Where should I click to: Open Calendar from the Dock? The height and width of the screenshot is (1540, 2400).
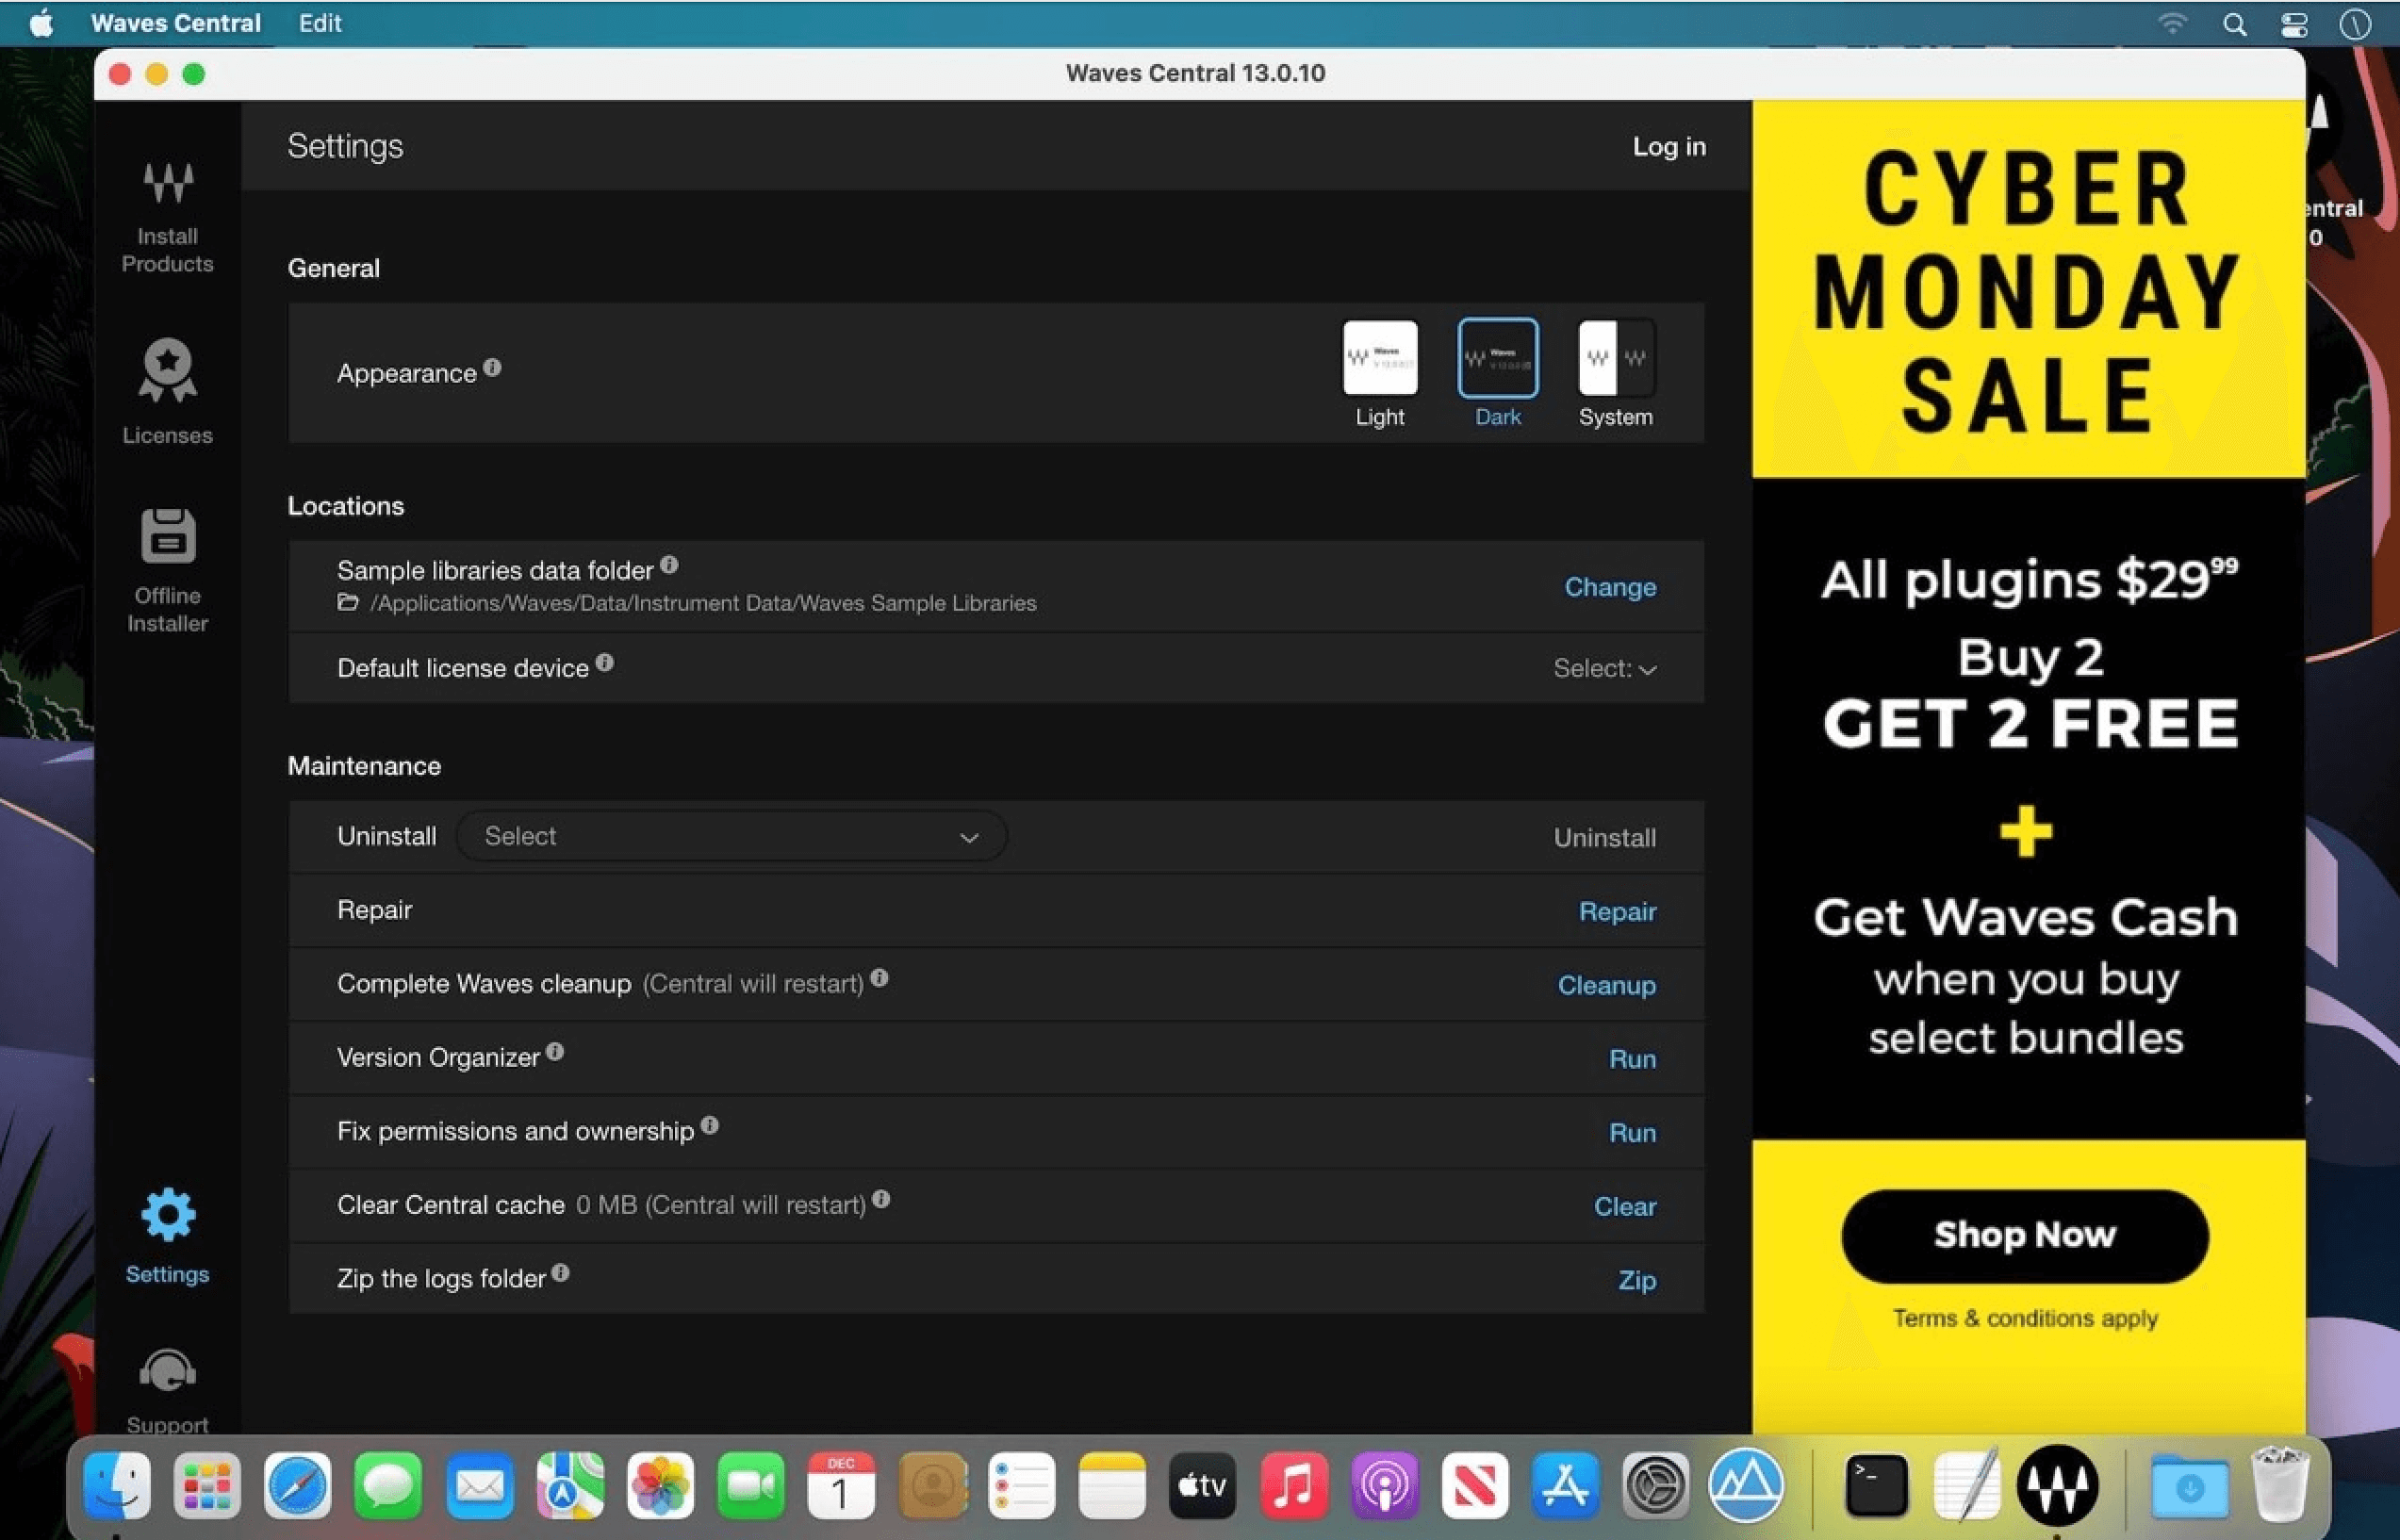coord(841,1485)
